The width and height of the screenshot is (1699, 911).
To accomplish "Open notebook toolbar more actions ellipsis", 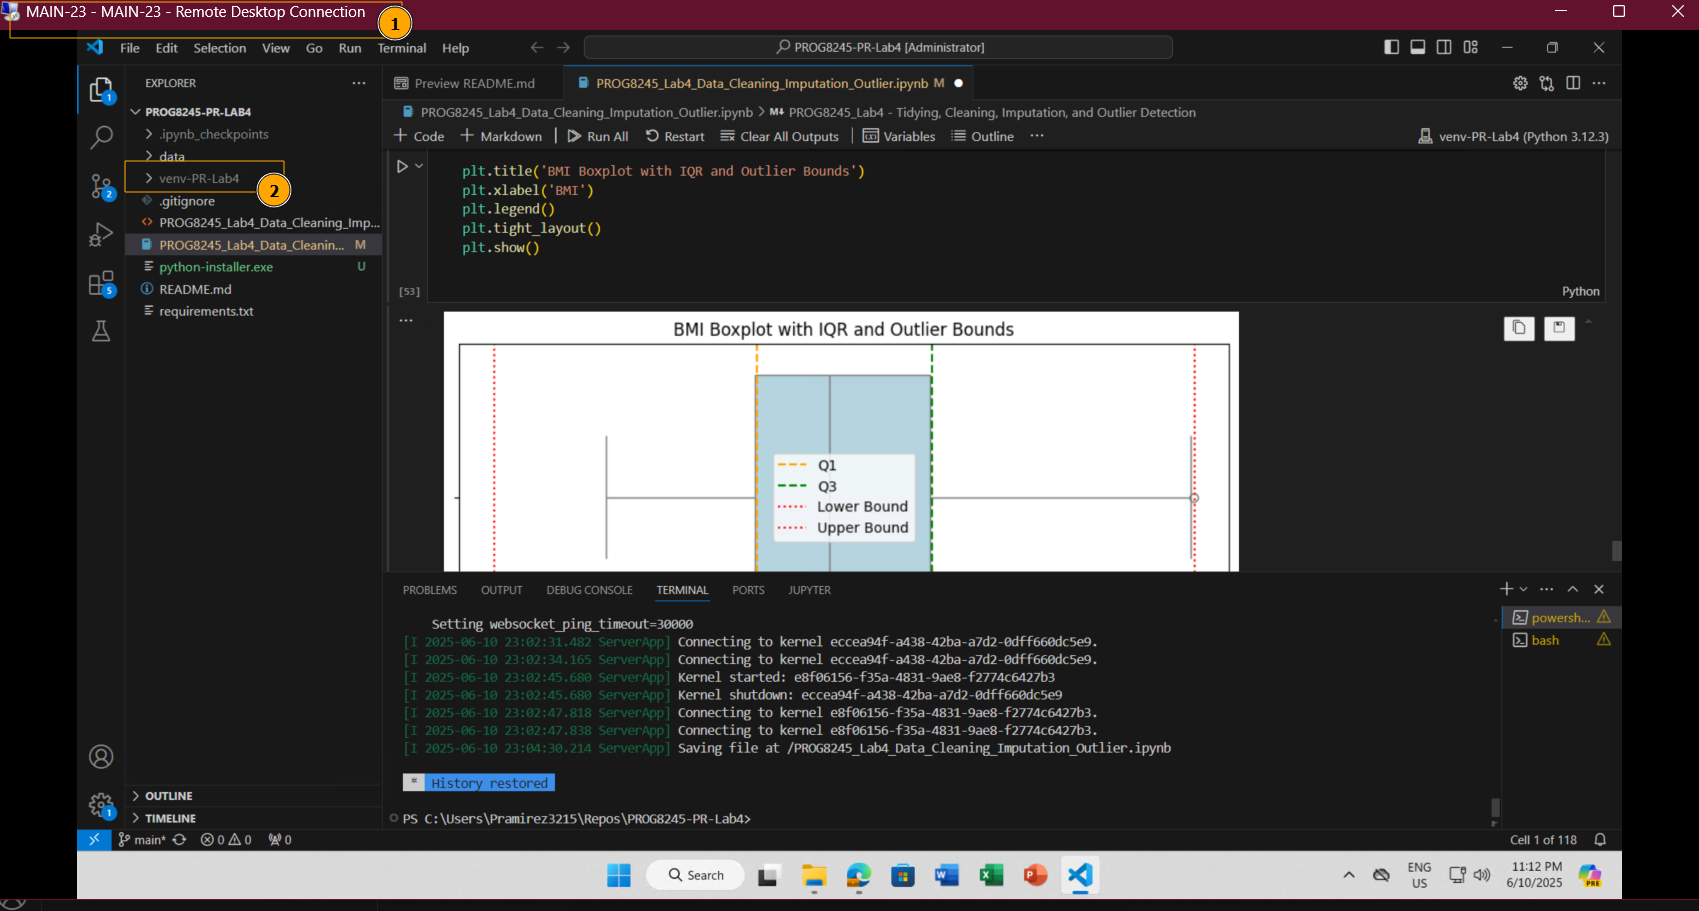I will (1037, 136).
